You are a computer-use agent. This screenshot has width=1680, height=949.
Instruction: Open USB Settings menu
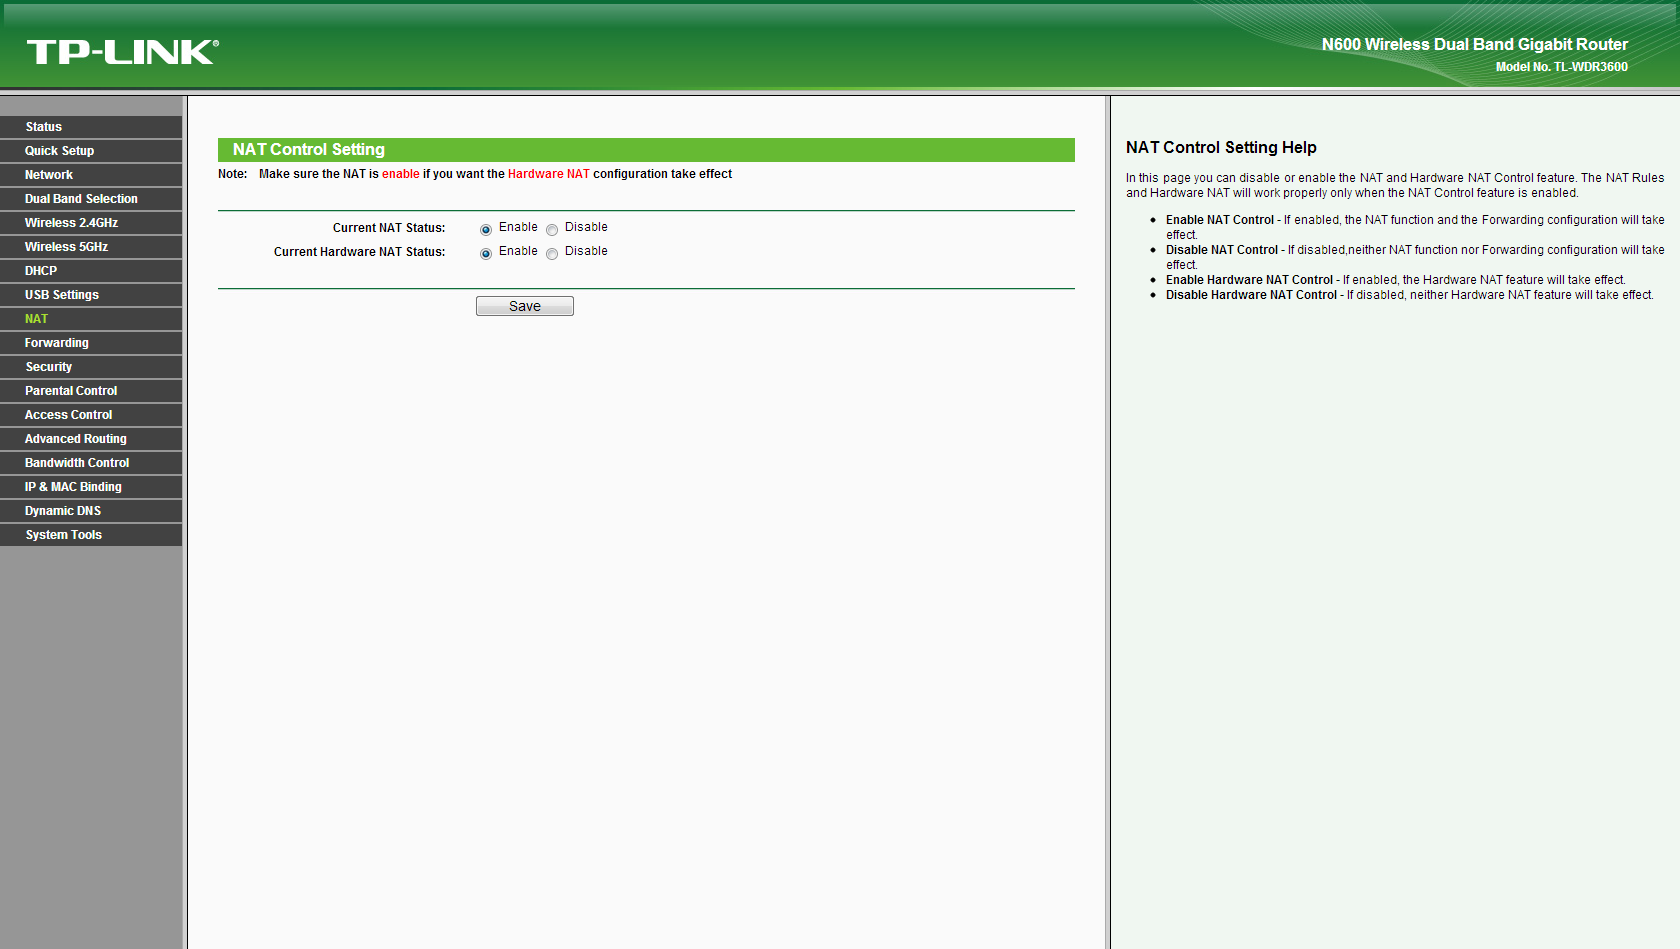click(x=91, y=295)
